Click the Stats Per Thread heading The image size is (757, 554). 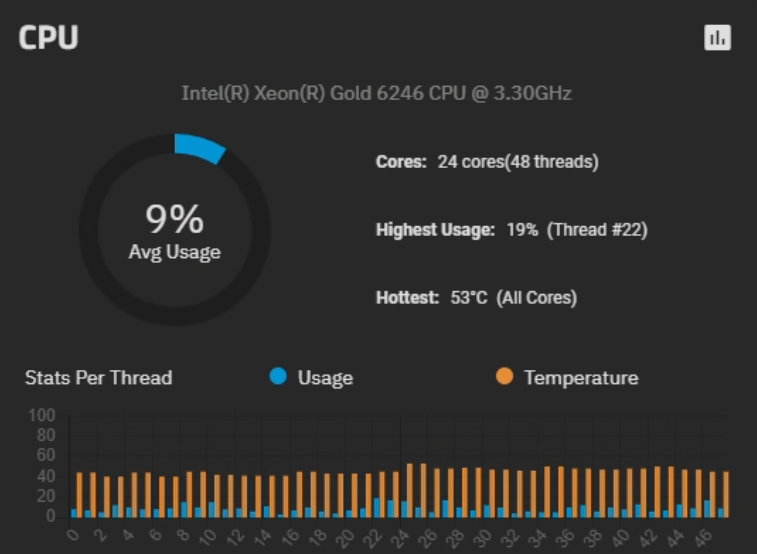click(98, 378)
